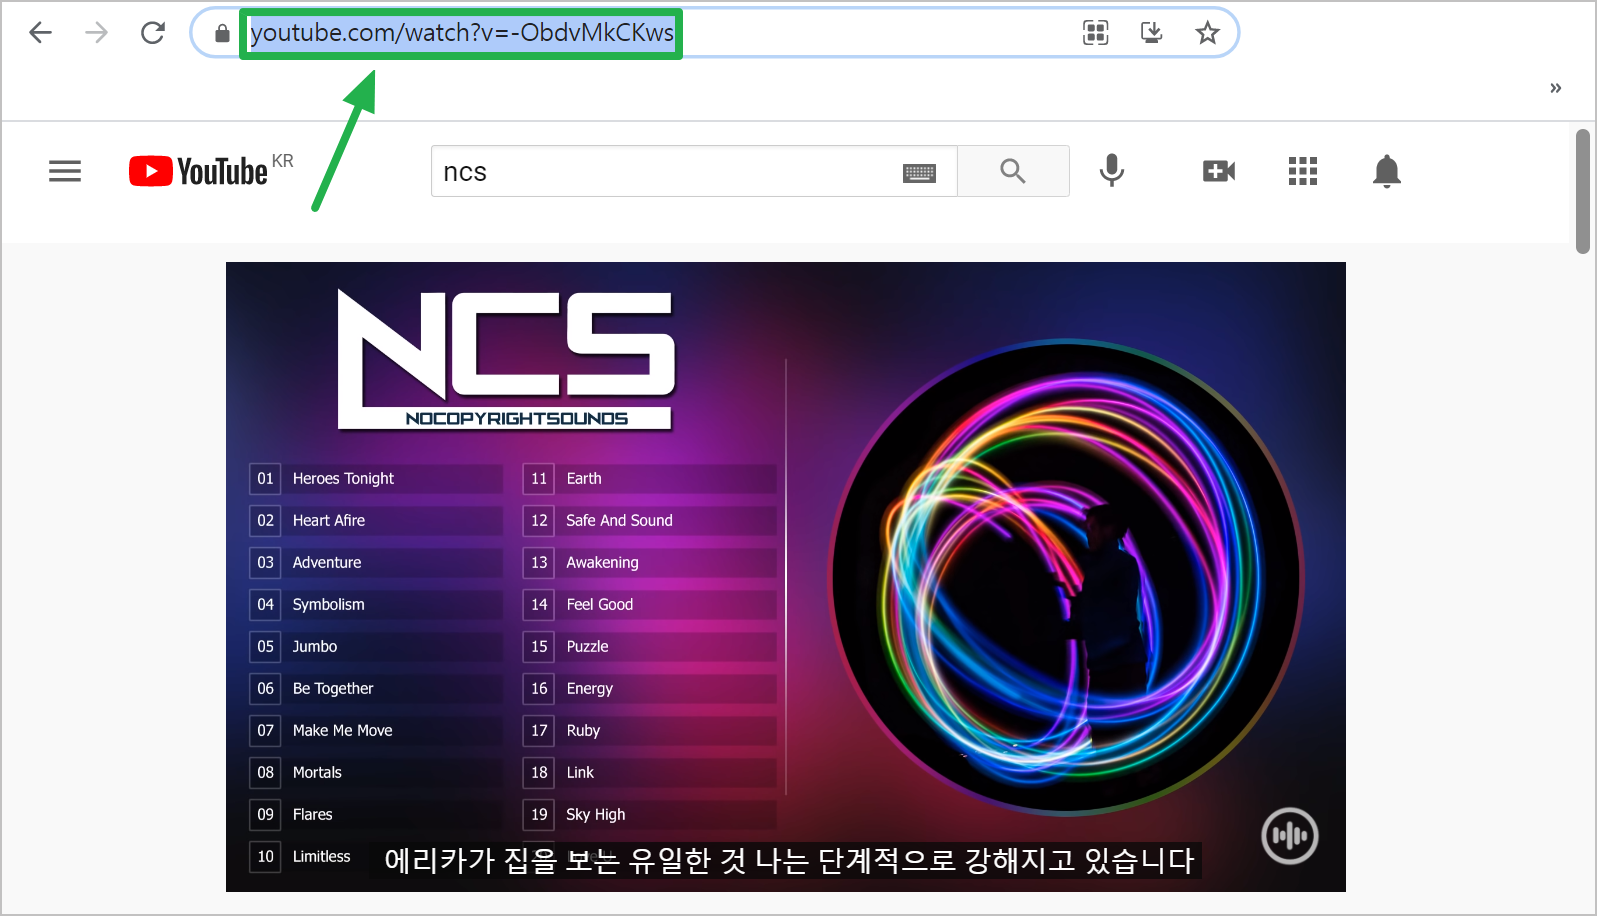
Task: Expand the hidden extensions chevron
Action: click(x=1555, y=88)
